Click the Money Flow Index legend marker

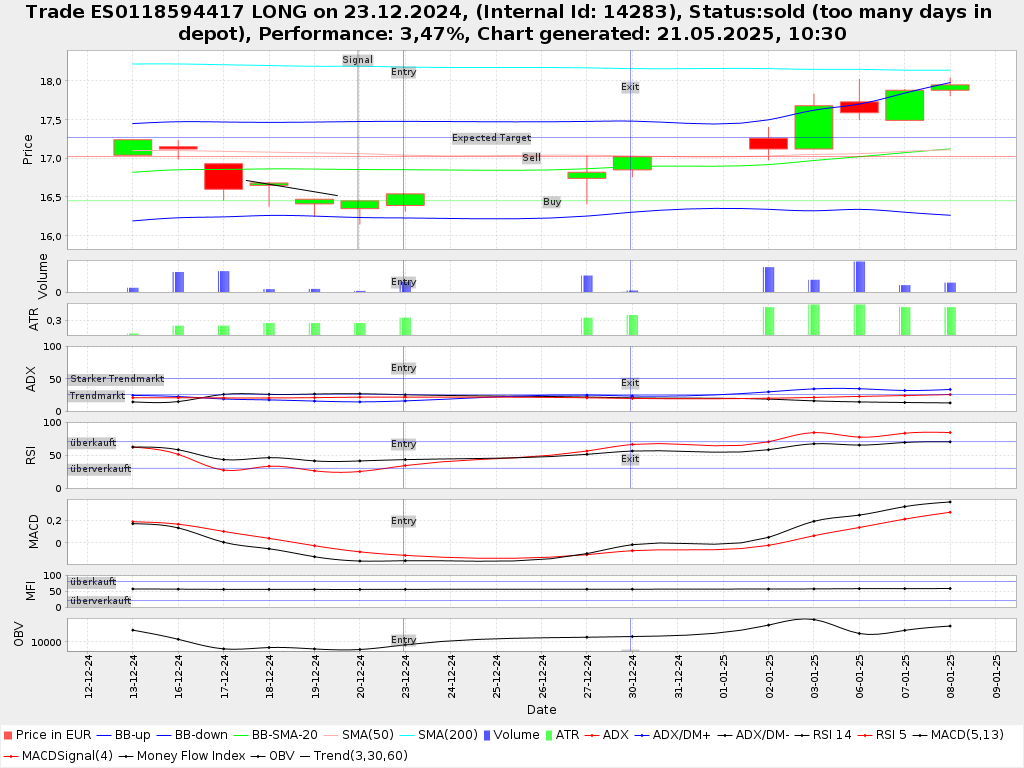[126, 755]
